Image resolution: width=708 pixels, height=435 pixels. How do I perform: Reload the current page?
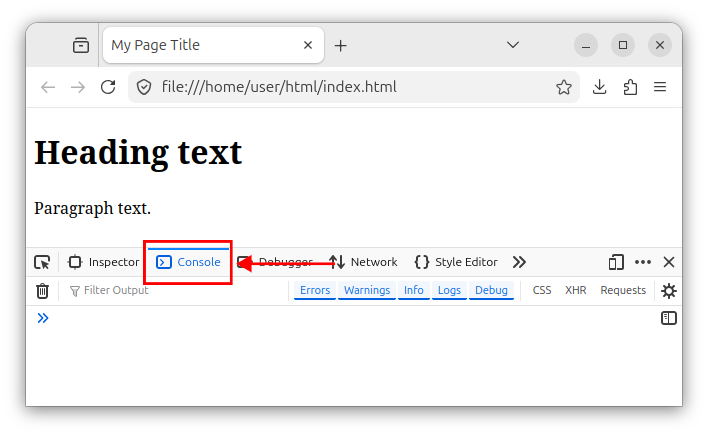point(108,87)
